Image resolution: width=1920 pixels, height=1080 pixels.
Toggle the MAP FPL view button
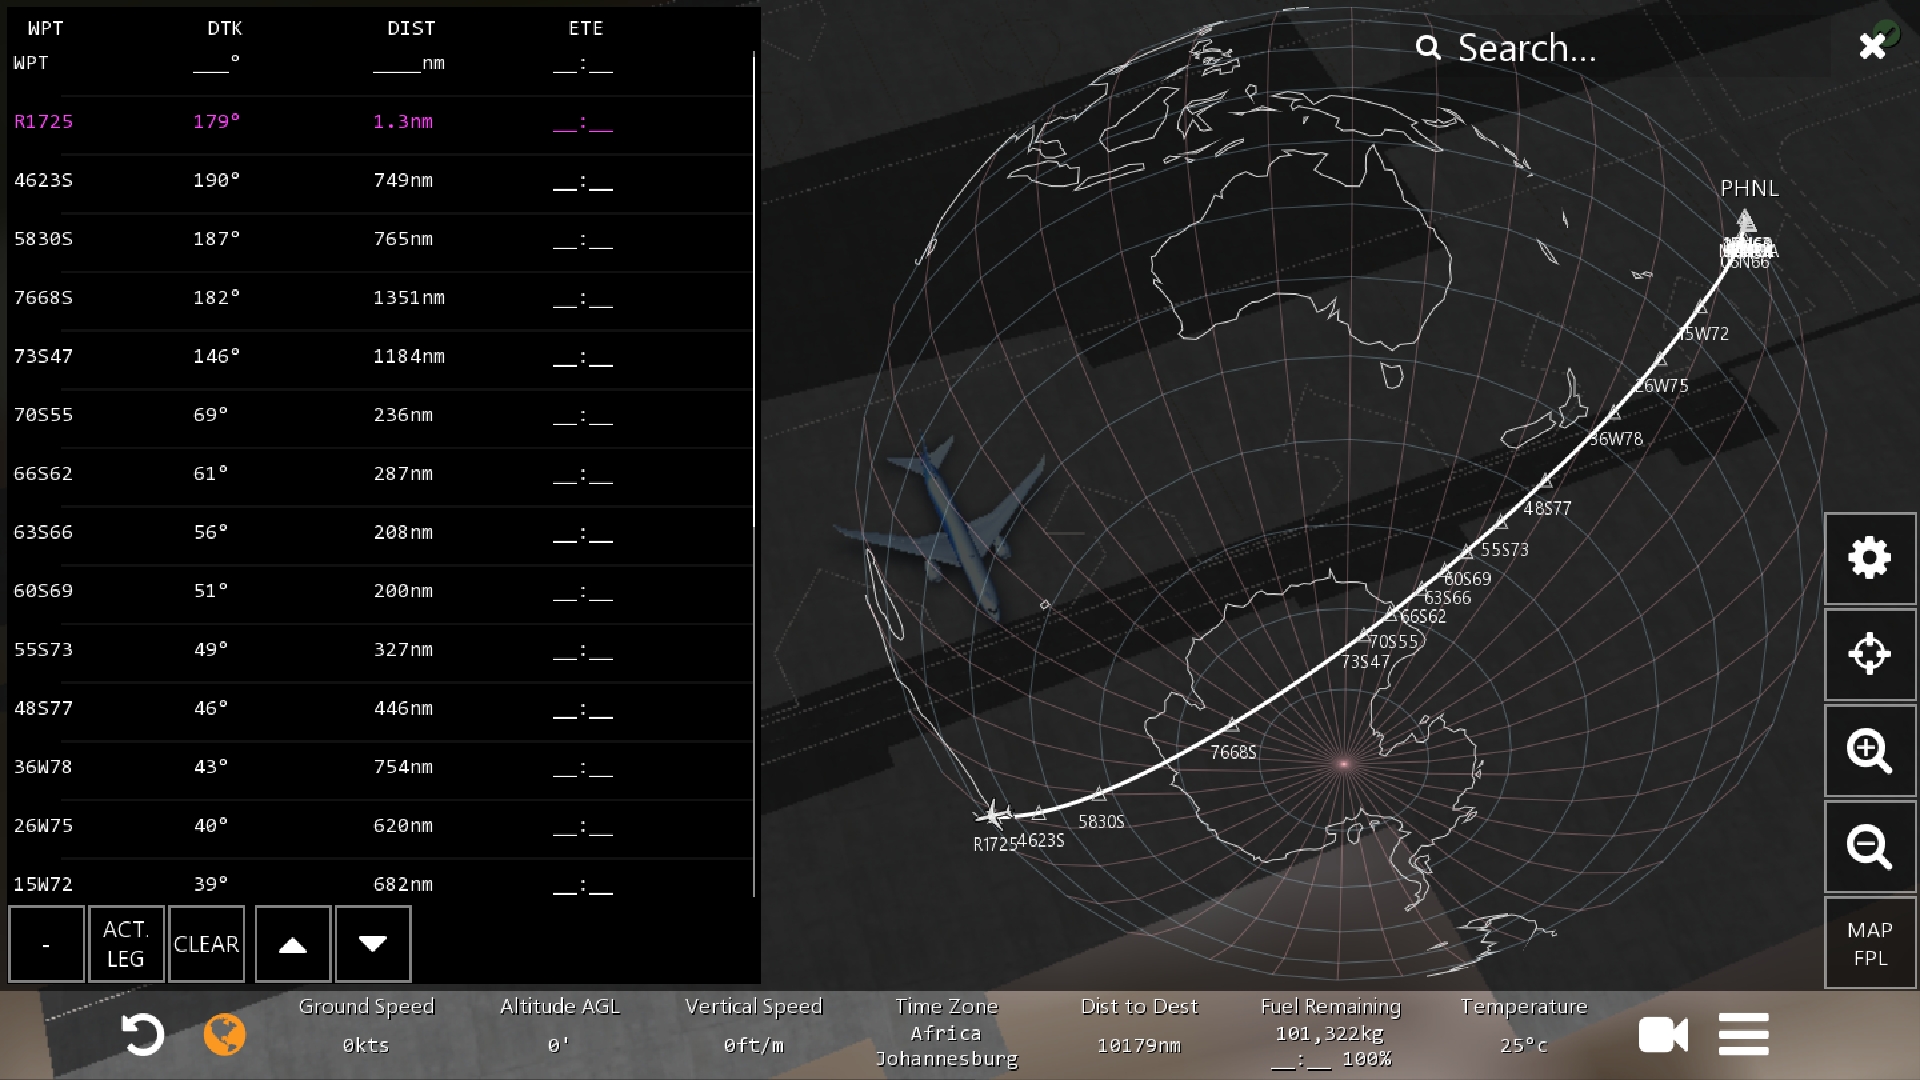coord(1869,943)
